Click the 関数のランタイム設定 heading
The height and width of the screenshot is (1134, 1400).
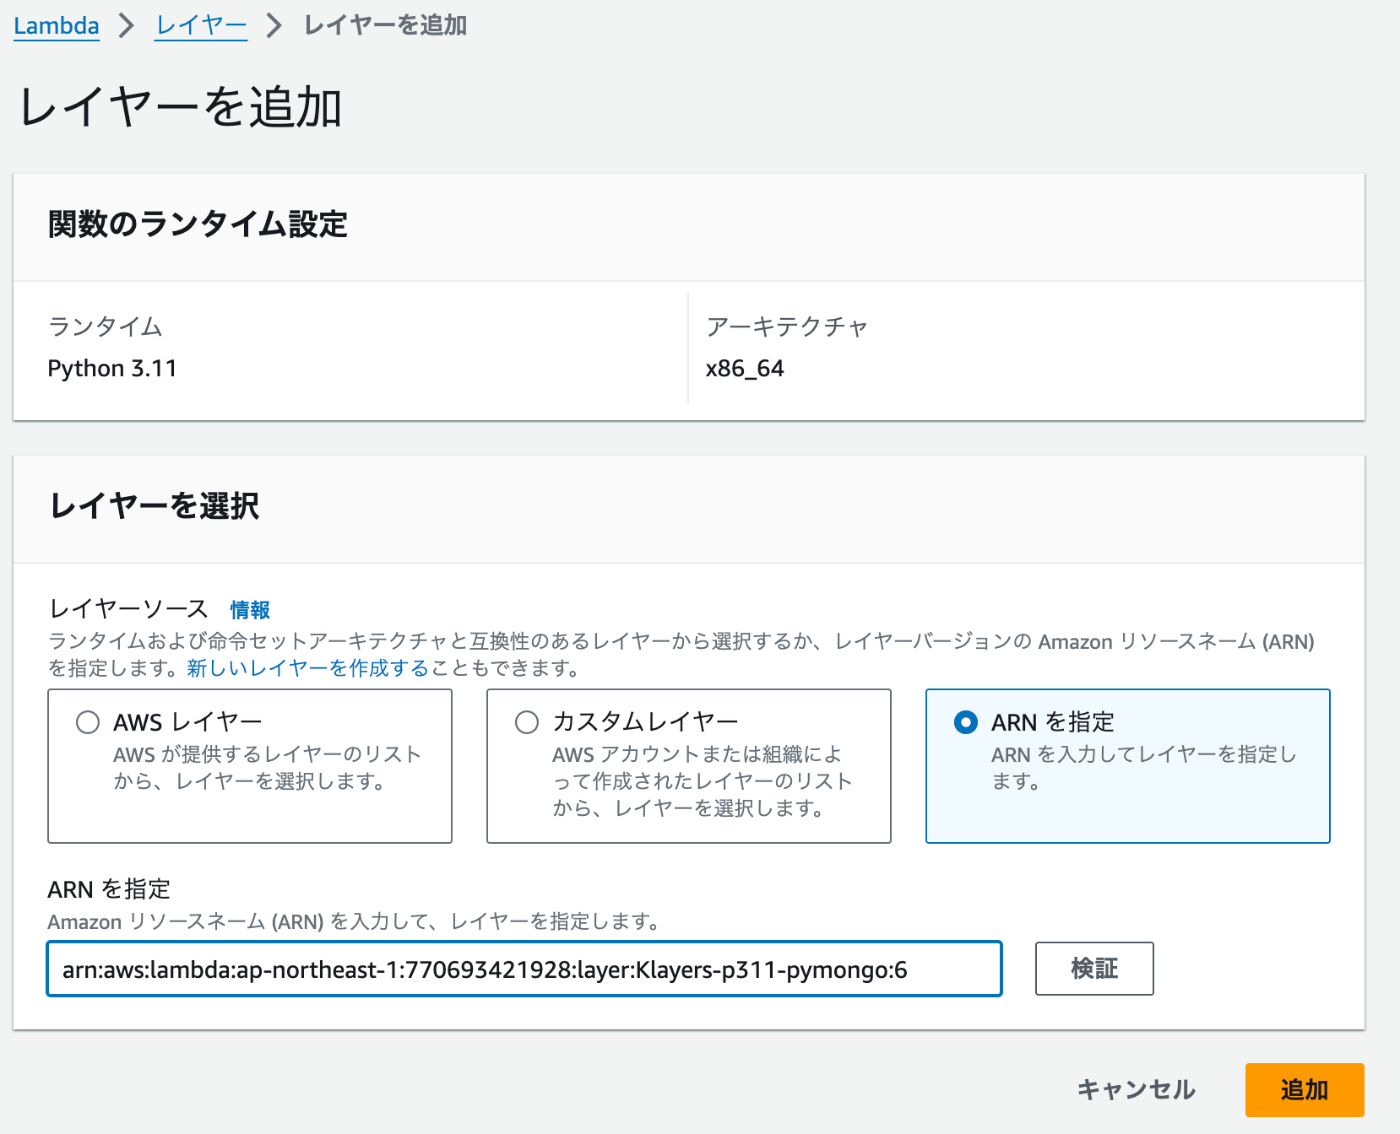[x=197, y=224]
